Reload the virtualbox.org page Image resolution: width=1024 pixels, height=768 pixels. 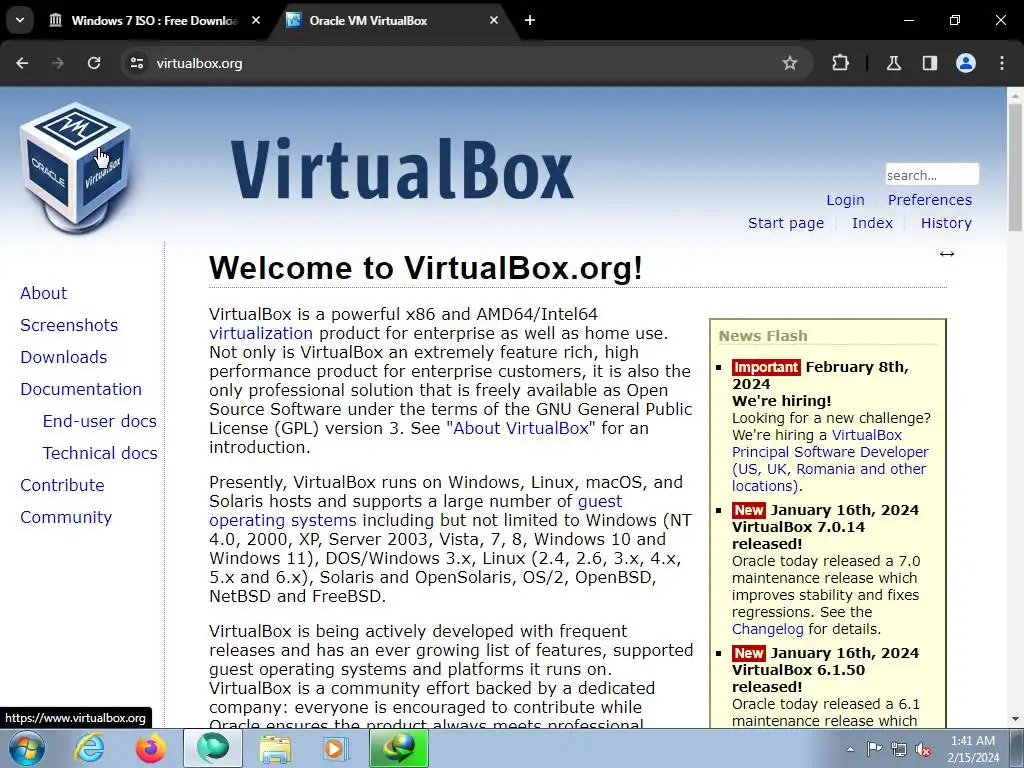tap(94, 63)
